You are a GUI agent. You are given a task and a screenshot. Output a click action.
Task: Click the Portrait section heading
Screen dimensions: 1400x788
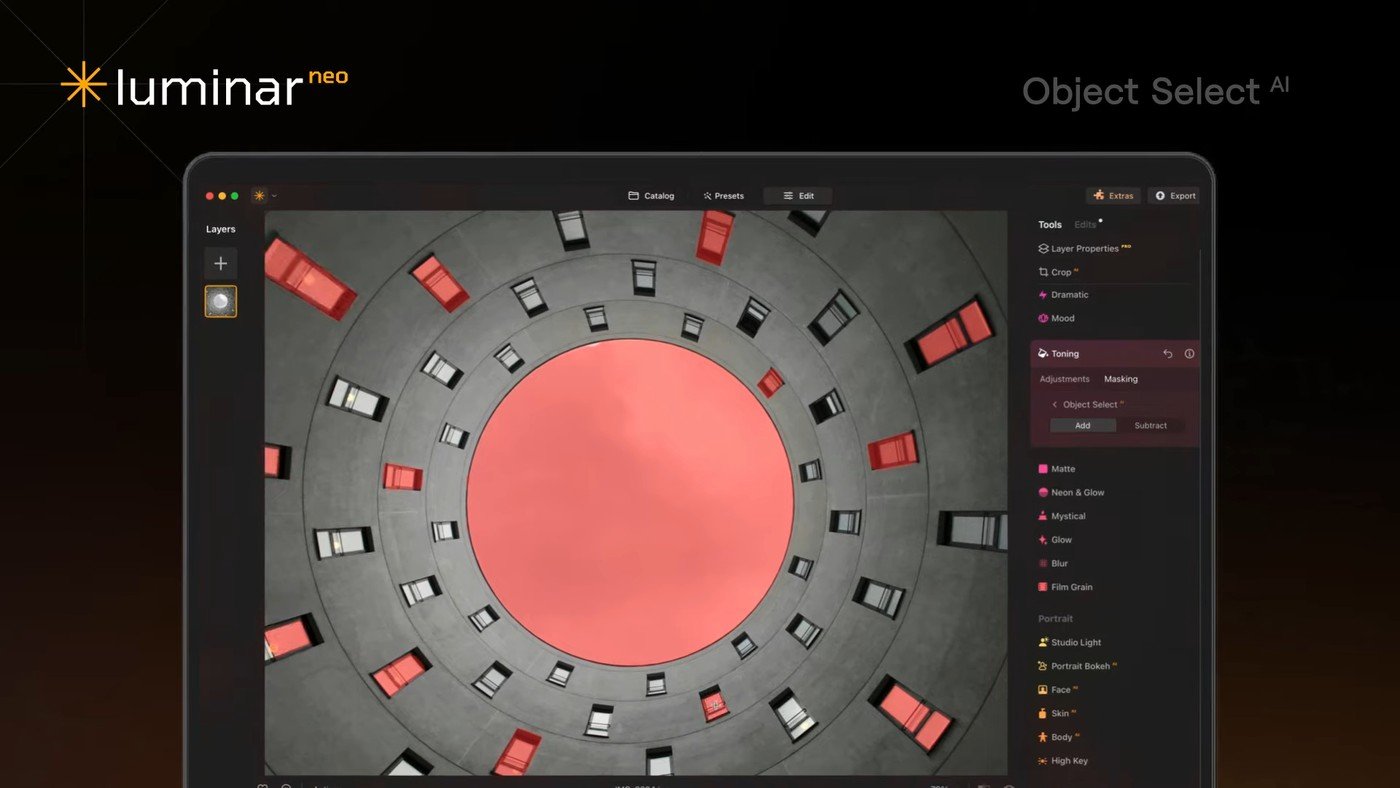pos(1055,619)
